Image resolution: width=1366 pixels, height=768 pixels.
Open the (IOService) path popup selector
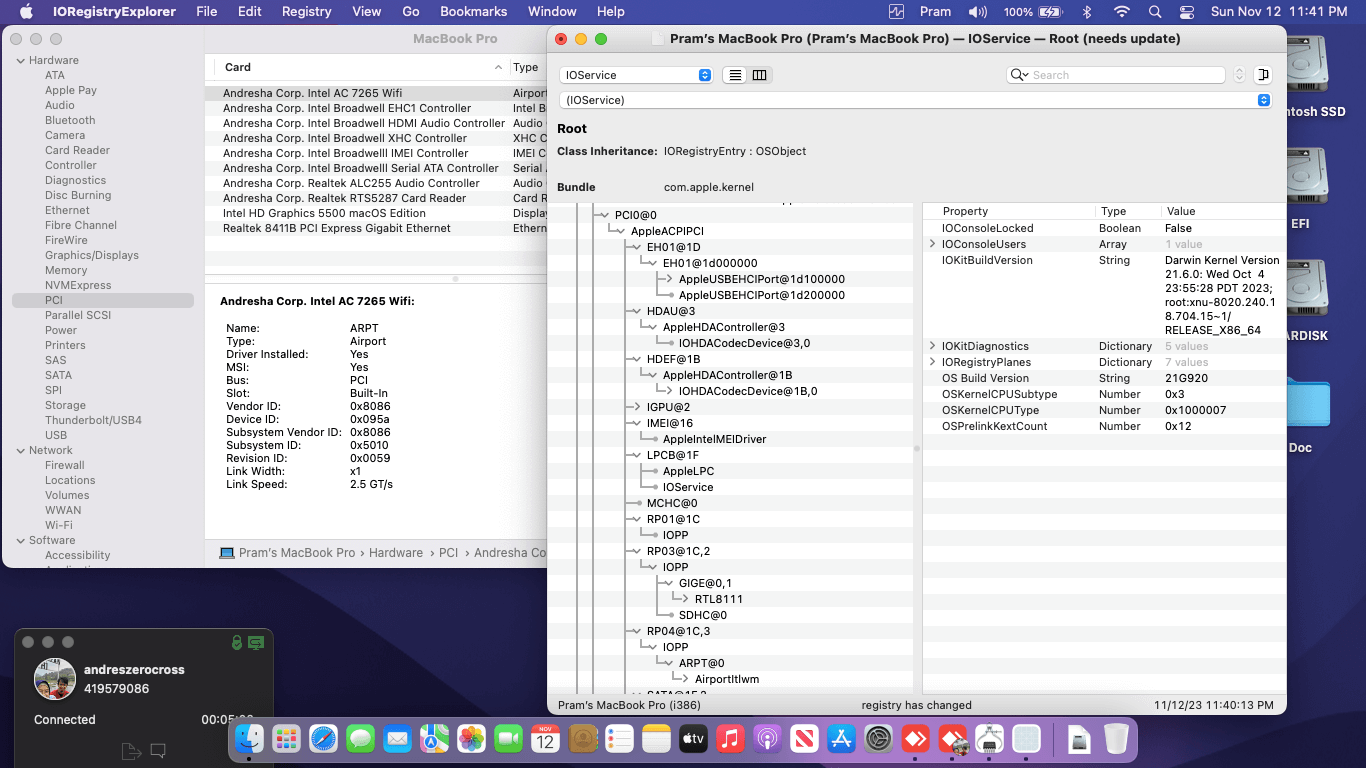click(914, 100)
